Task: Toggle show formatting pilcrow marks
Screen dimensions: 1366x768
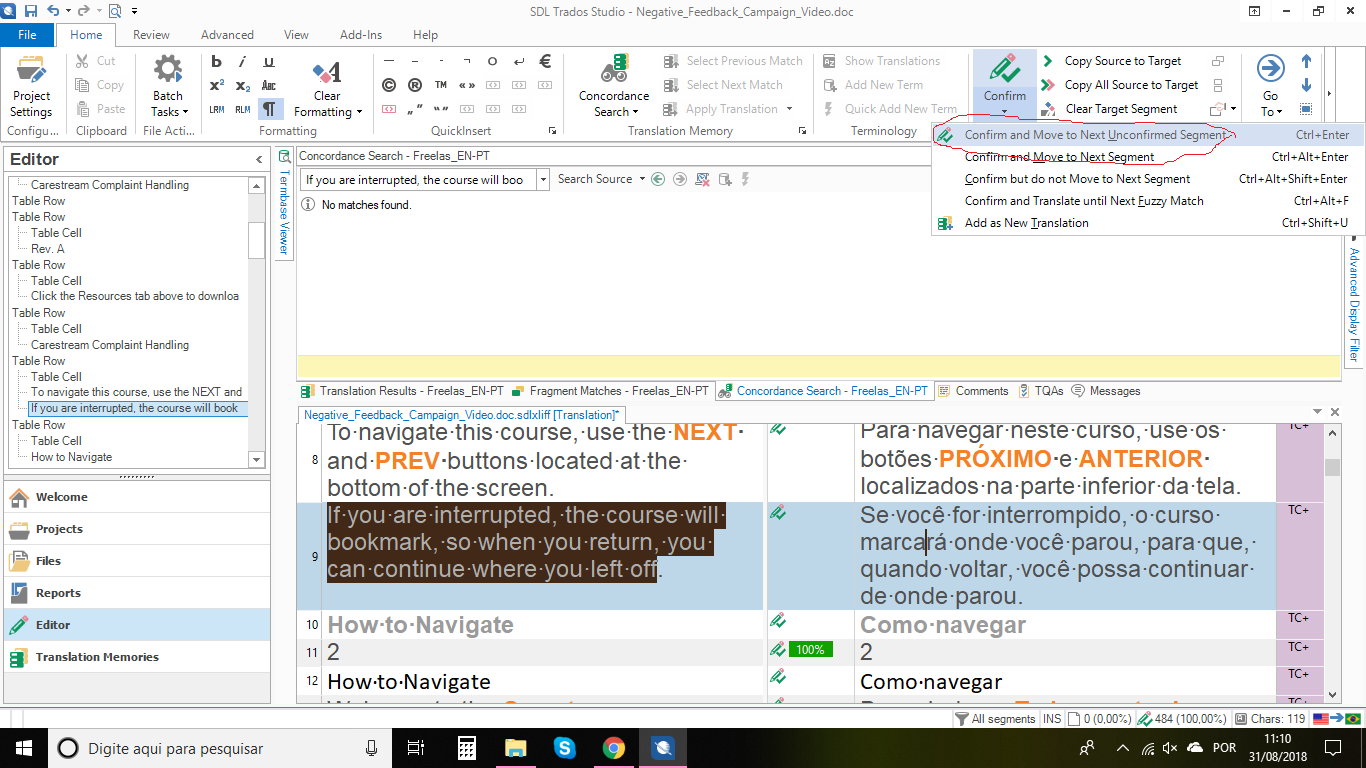Action: (270, 109)
